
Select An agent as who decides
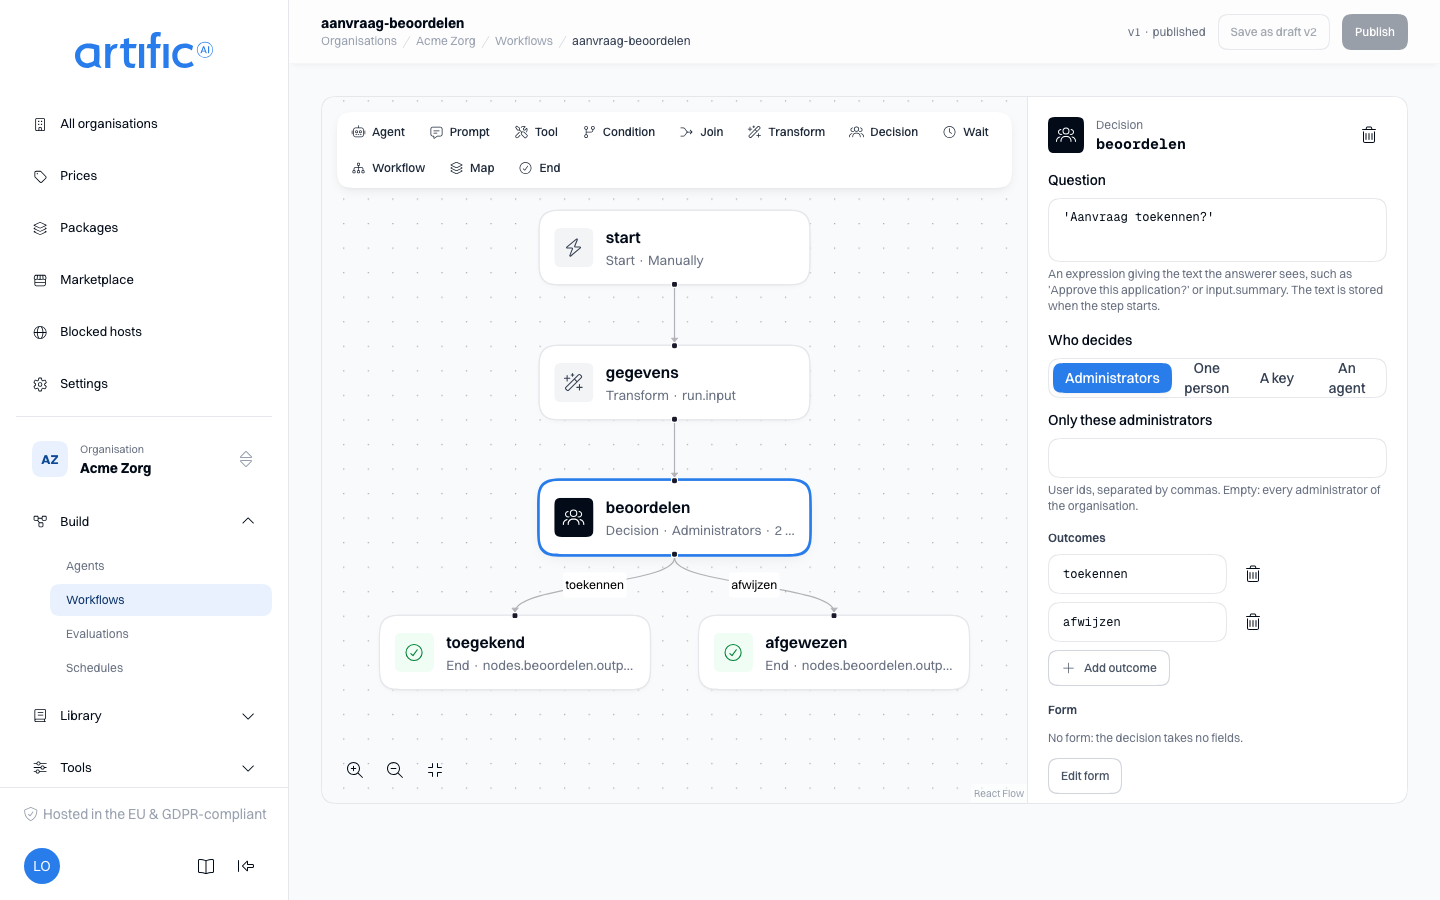pyautogui.click(x=1347, y=378)
